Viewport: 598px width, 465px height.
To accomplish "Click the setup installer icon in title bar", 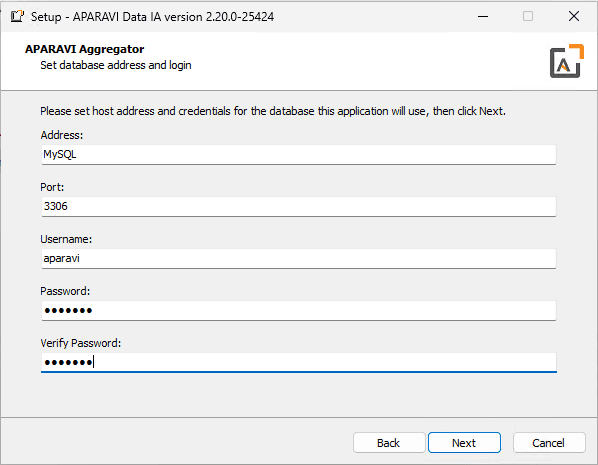I will [17, 16].
